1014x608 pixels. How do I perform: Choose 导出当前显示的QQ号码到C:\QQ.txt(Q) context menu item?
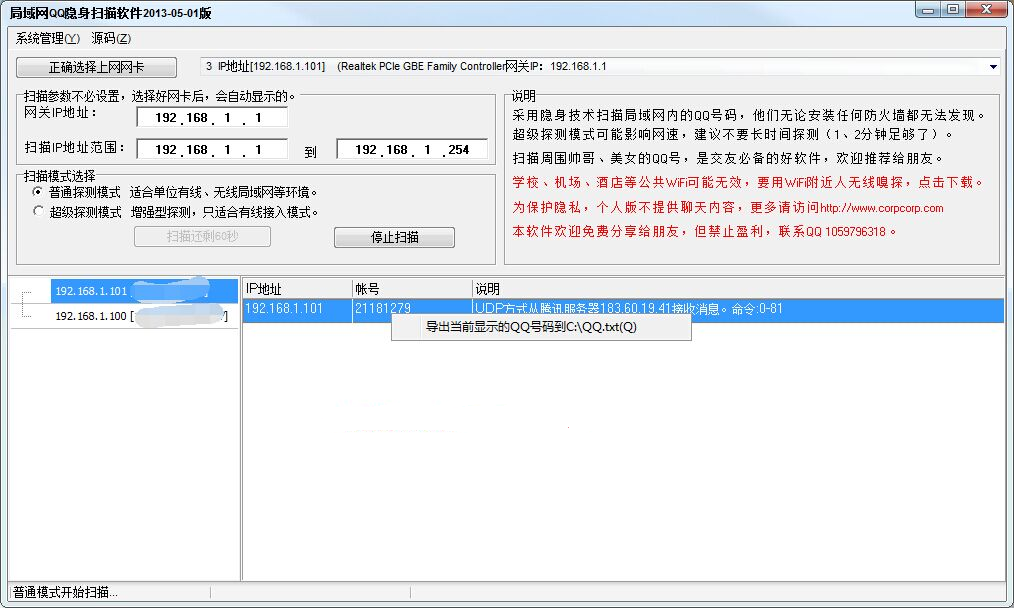(541, 327)
